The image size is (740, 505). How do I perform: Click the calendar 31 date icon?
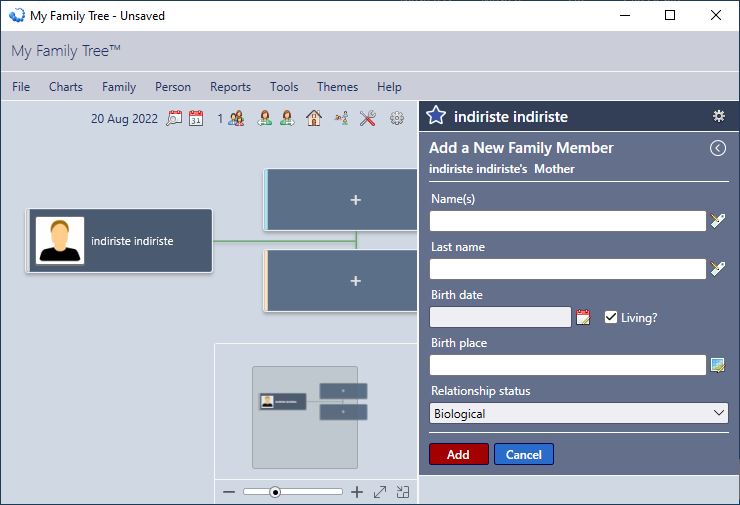click(x=196, y=118)
